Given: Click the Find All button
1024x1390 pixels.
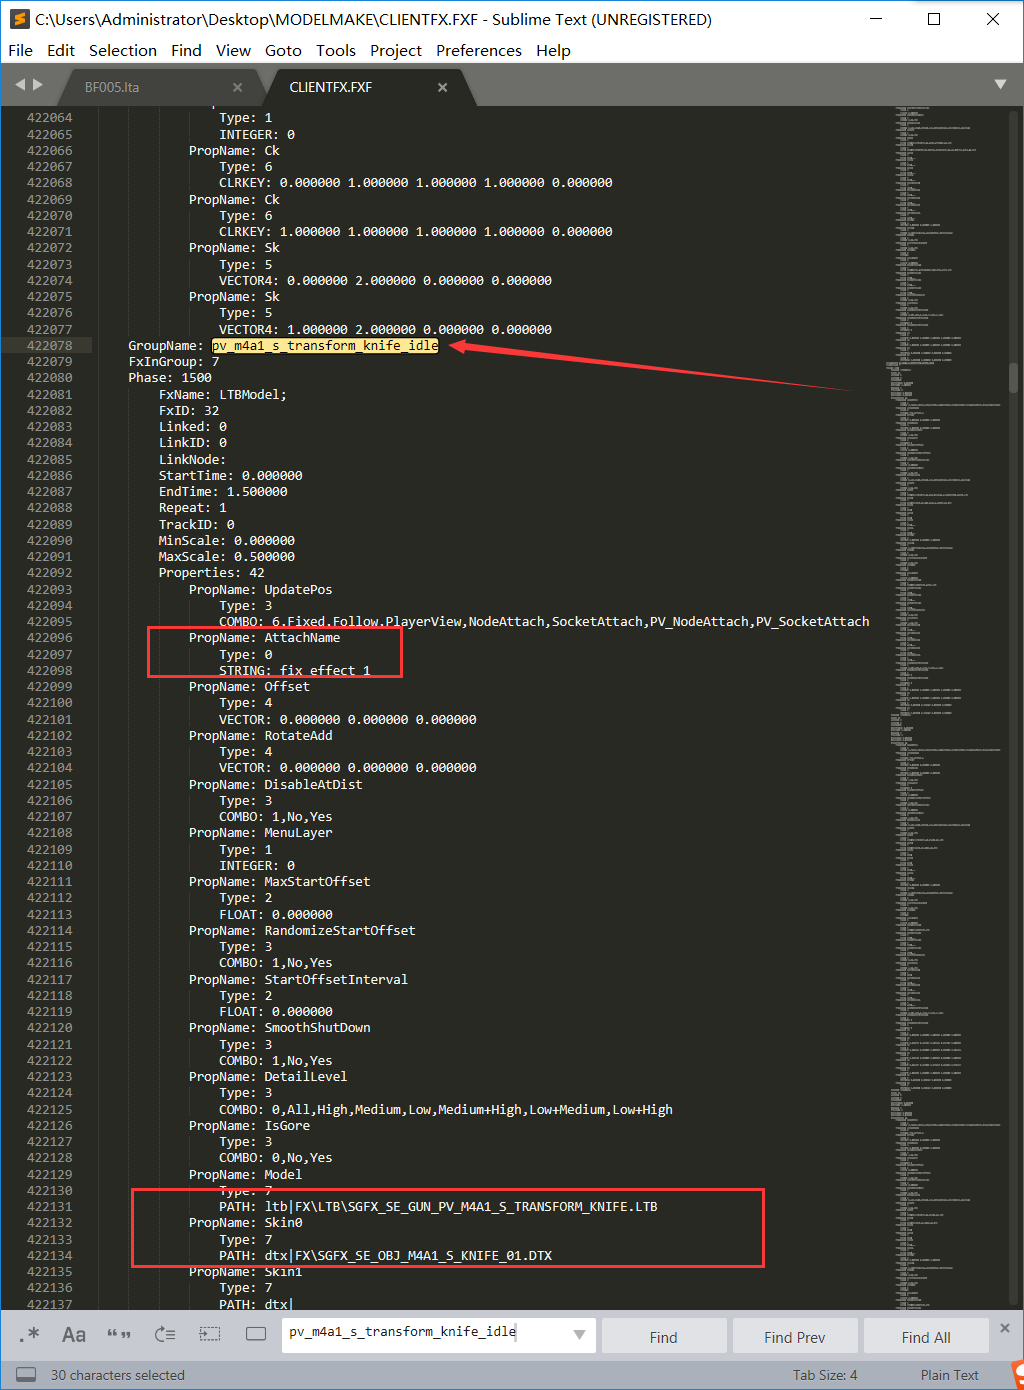Looking at the screenshot, I should [x=926, y=1337].
